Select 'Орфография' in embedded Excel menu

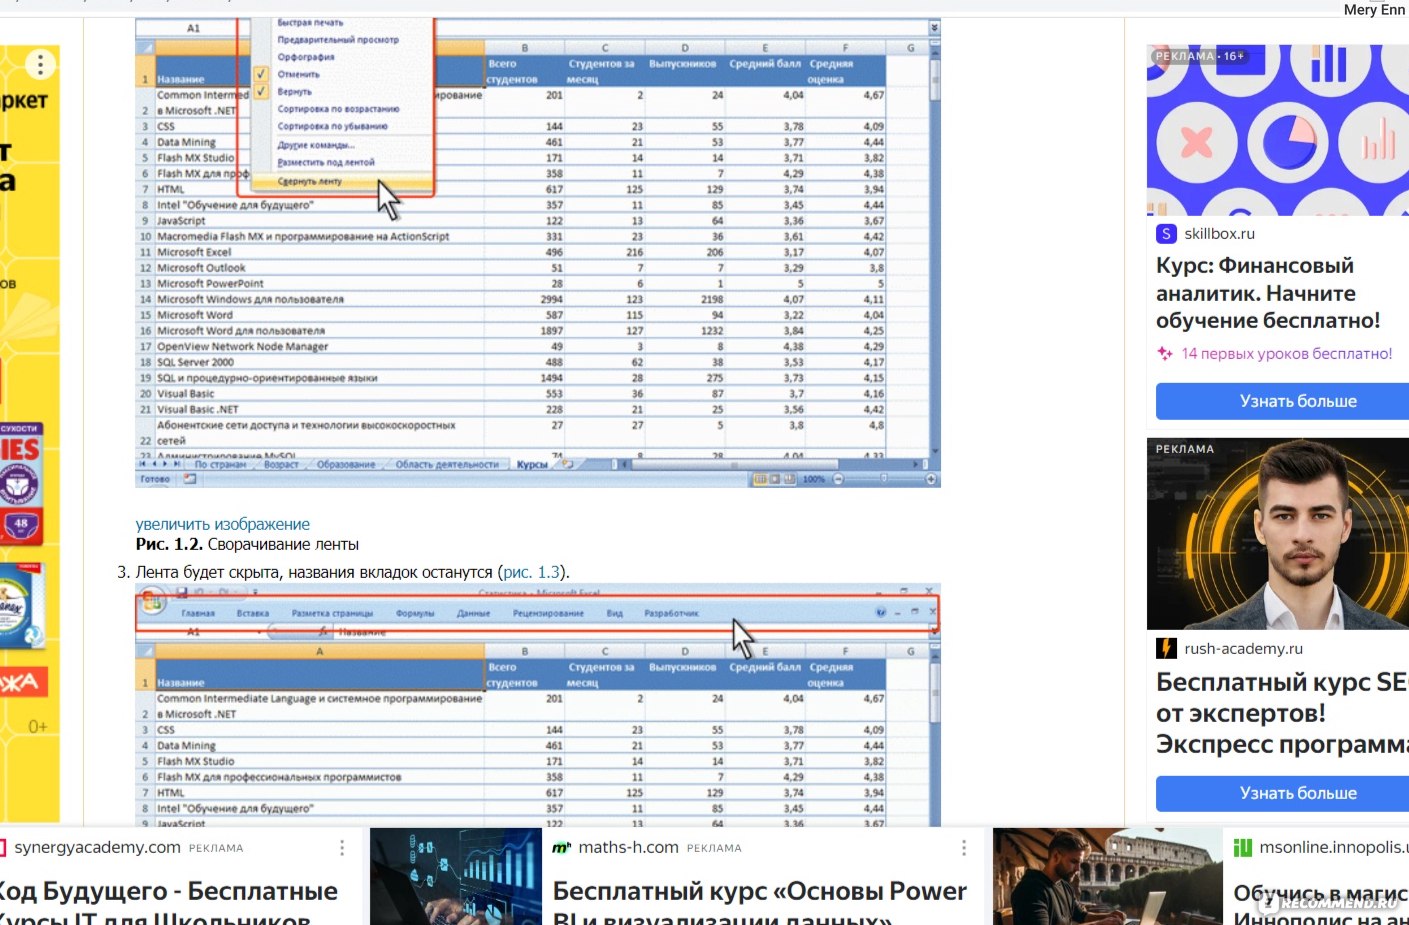(306, 57)
